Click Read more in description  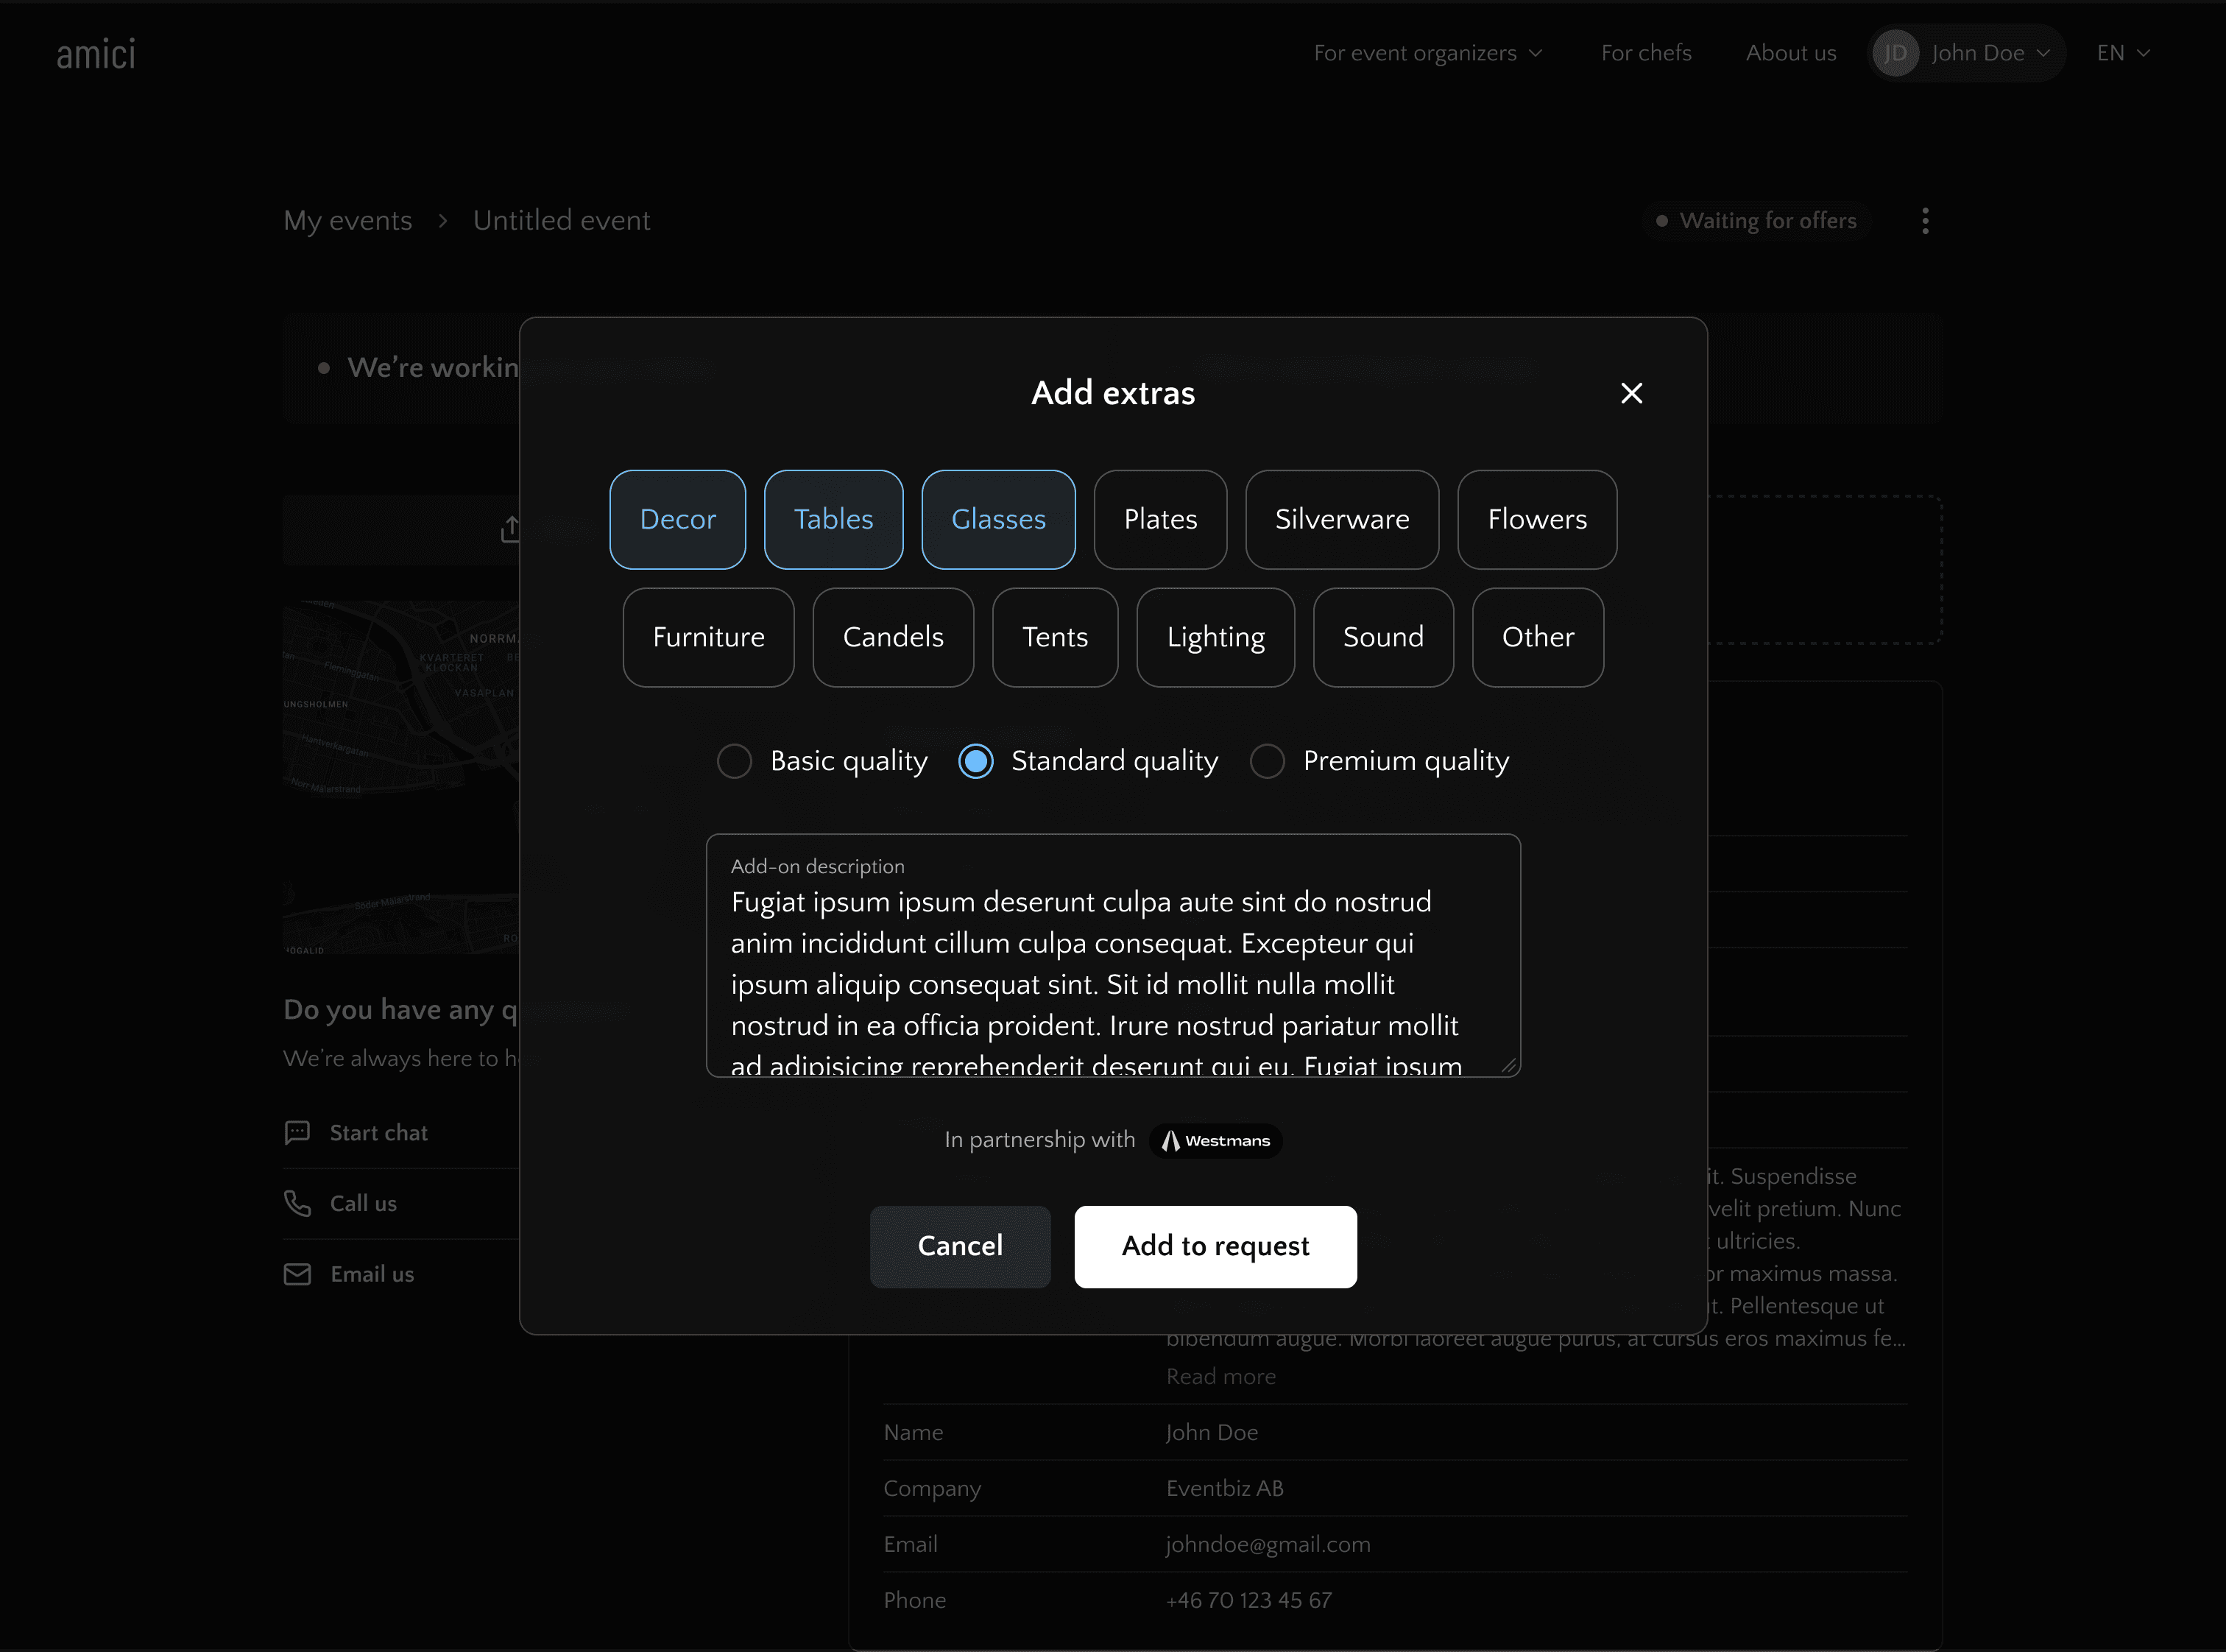pyautogui.click(x=1220, y=1377)
